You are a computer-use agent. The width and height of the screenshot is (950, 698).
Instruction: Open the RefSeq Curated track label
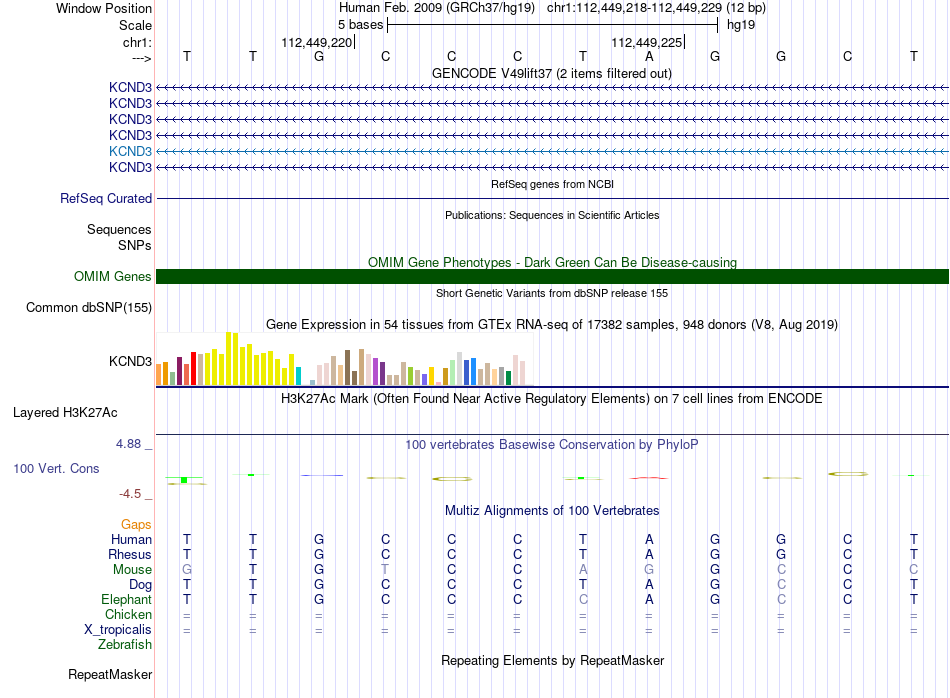pos(106,199)
